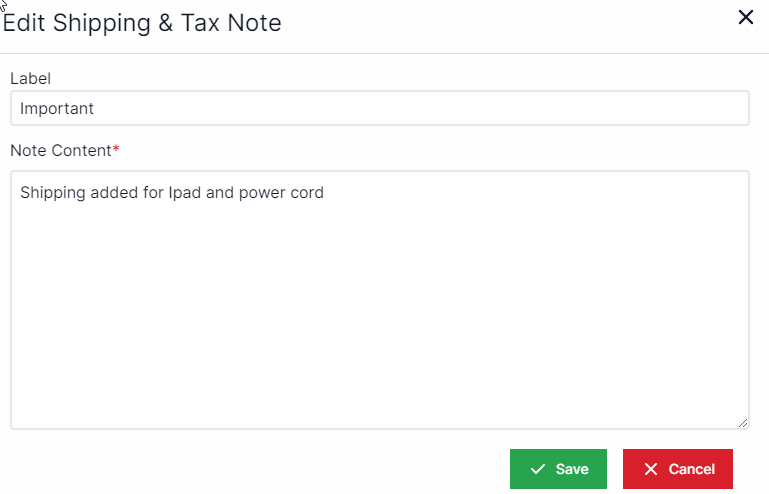769x494 pixels.
Task: Save the shipping and tax note
Action: click(558, 469)
